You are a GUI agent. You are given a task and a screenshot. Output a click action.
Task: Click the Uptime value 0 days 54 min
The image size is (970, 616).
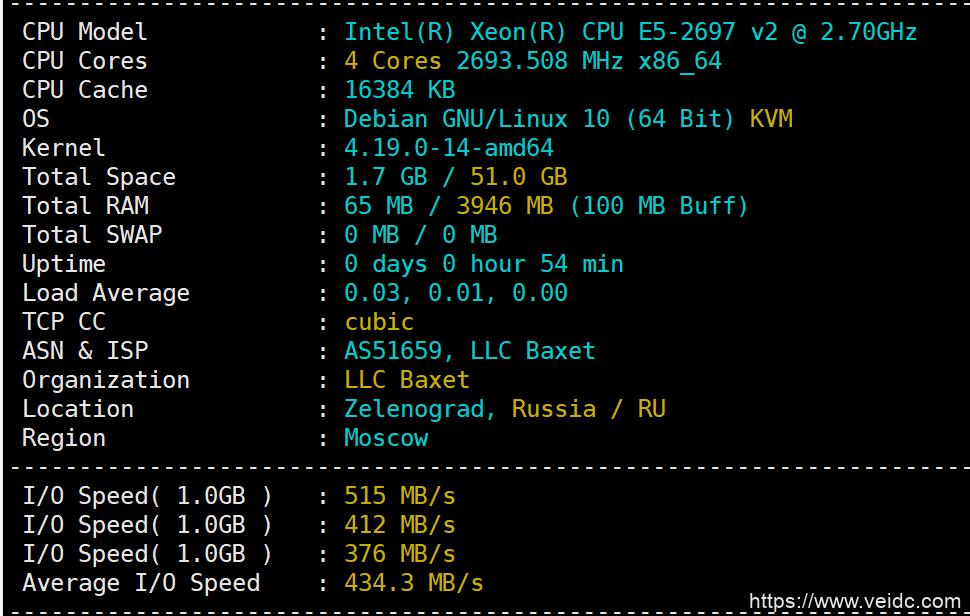pos(483,264)
